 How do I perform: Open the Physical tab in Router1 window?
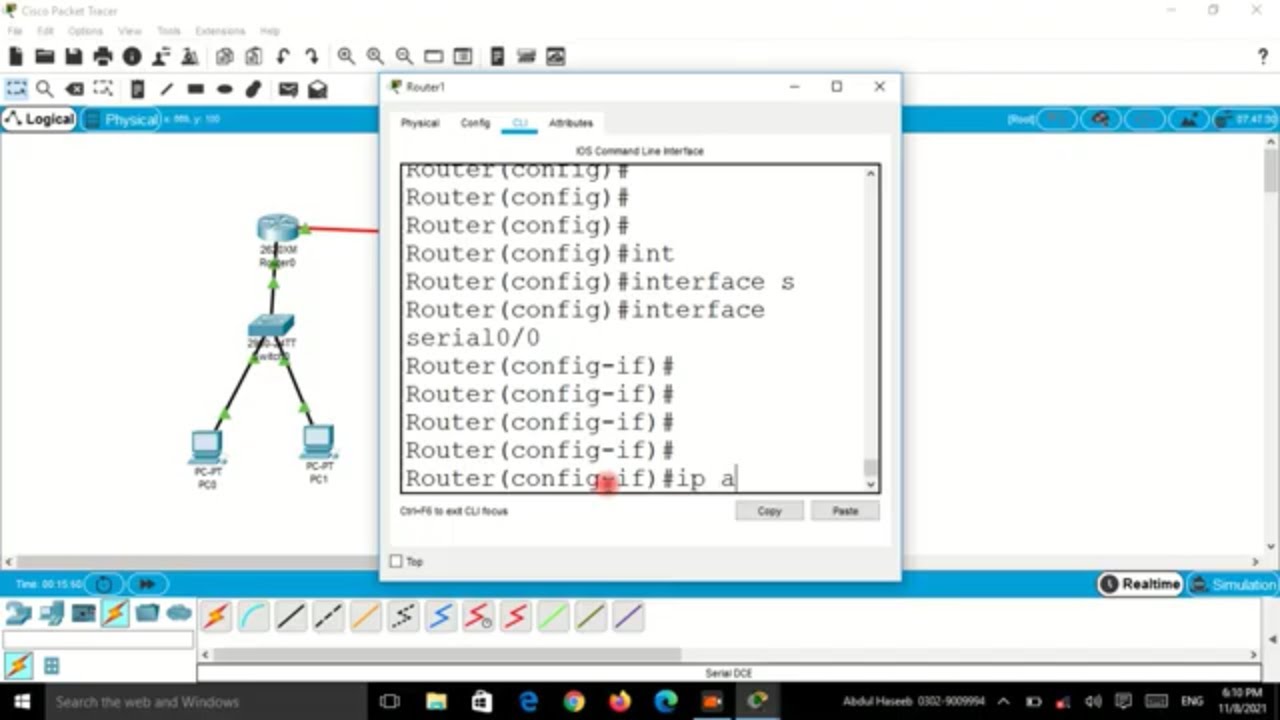tap(420, 123)
